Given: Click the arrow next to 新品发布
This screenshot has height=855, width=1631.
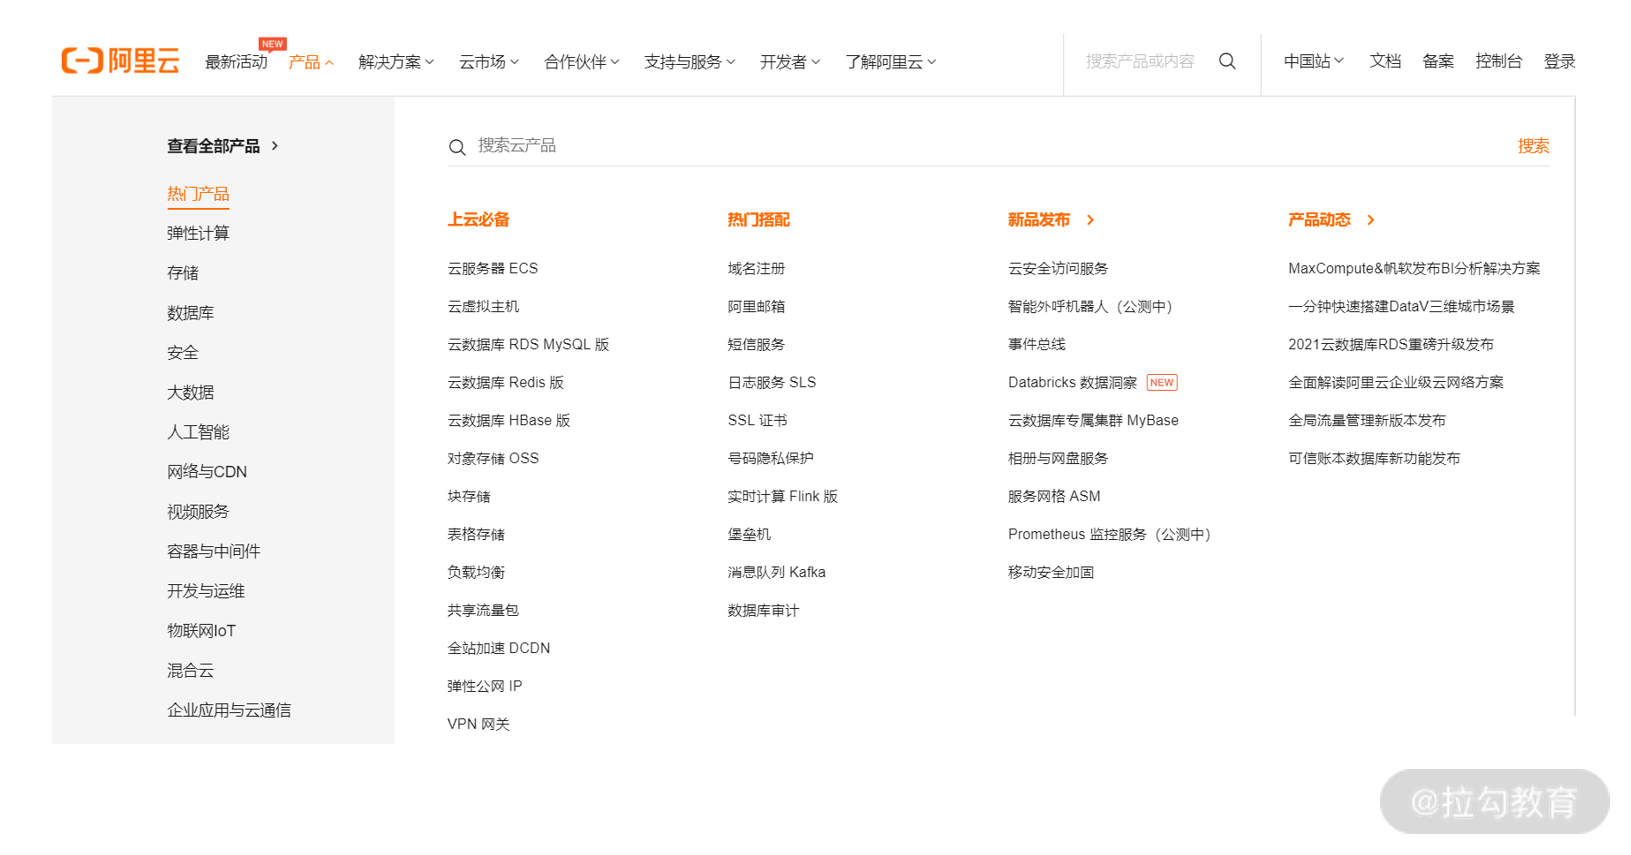Looking at the screenshot, I should coord(1090,220).
